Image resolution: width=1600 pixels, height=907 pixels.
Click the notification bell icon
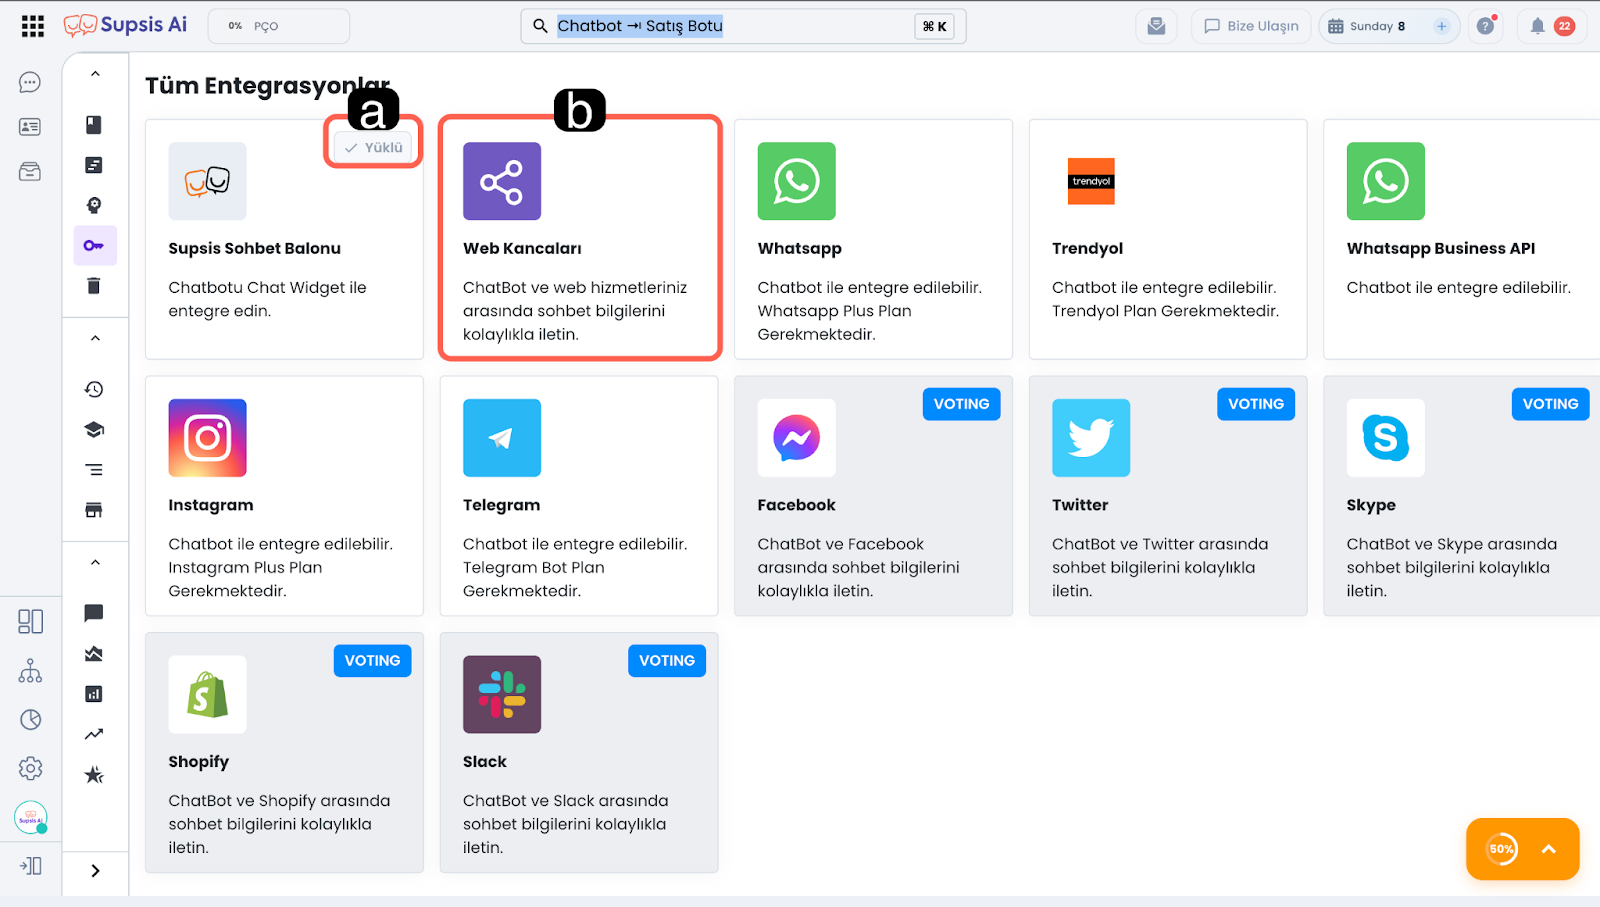pos(1538,26)
